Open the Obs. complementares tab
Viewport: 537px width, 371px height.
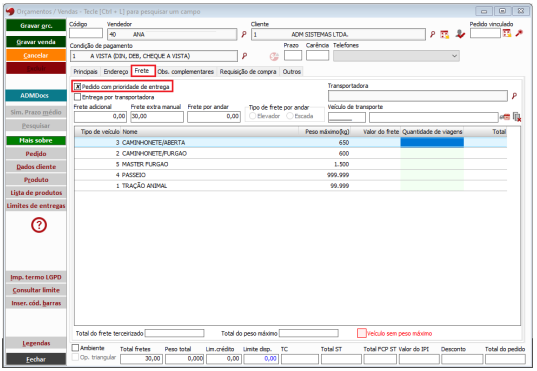(x=186, y=72)
